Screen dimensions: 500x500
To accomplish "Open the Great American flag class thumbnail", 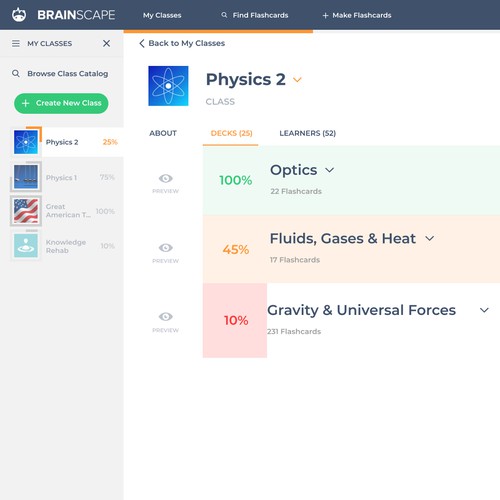I will point(26,211).
